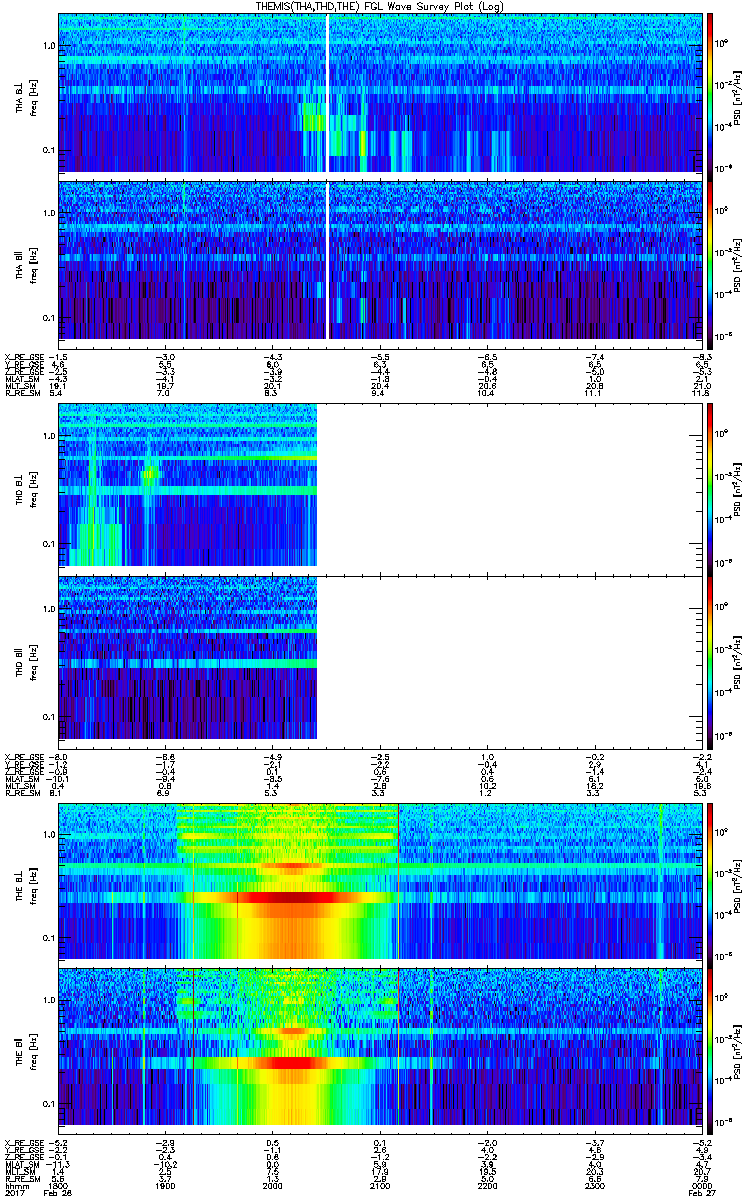
Task: Click the 2017 year label
Action: coord(16,1194)
